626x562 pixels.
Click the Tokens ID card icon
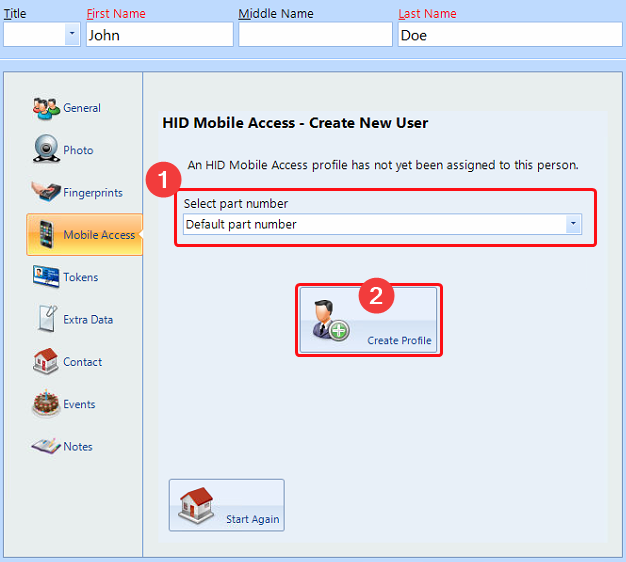pyautogui.click(x=46, y=277)
